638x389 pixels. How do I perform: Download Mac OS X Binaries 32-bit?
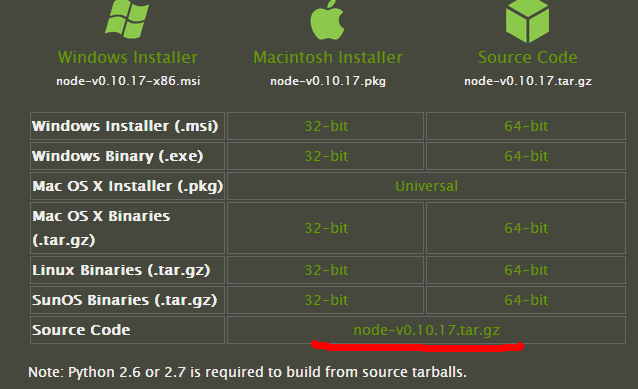coord(326,228)
